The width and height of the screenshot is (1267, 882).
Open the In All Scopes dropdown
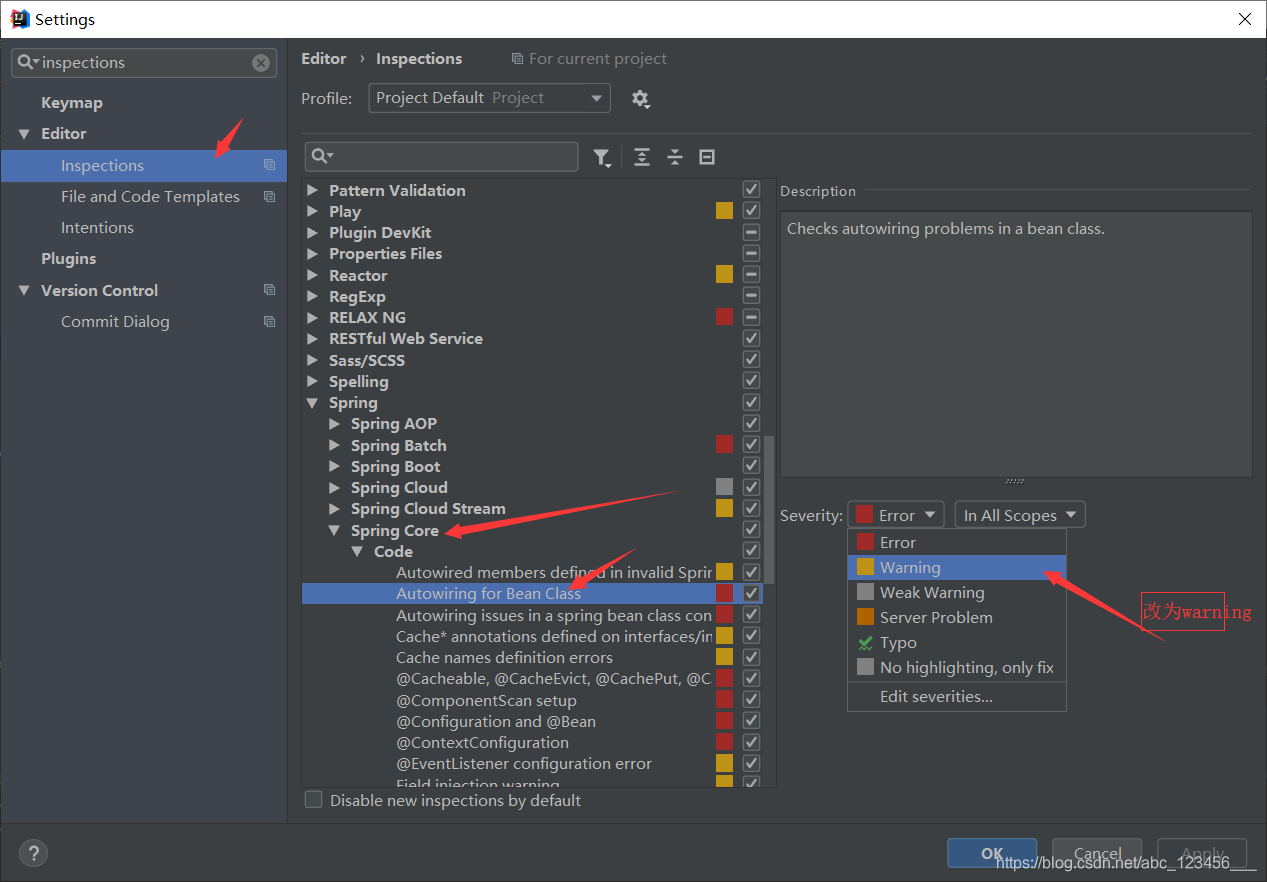1020,515
